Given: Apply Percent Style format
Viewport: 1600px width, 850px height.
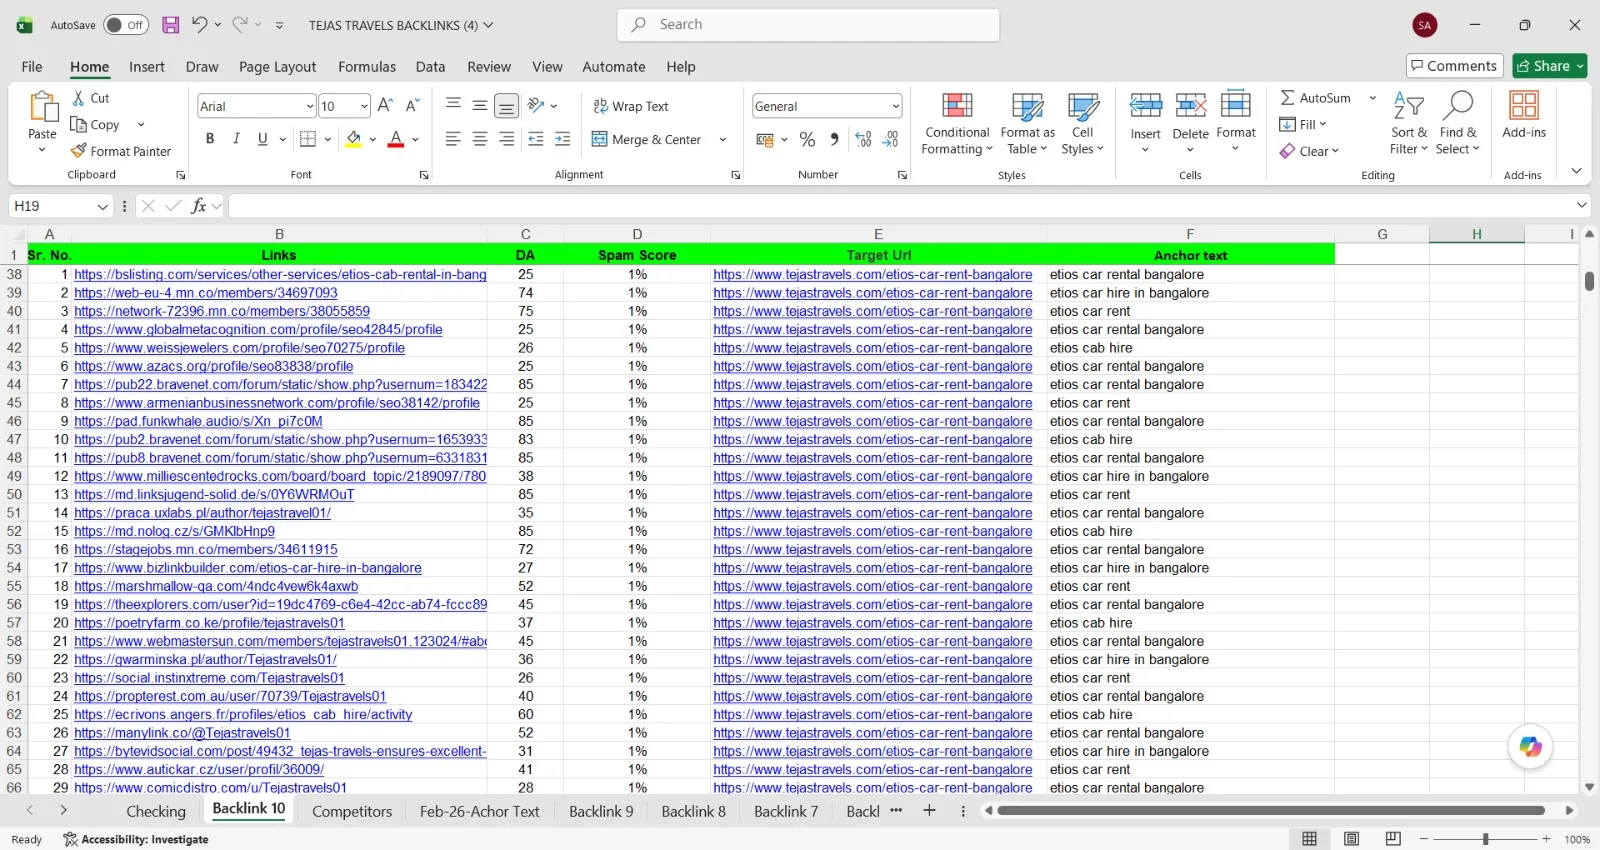Looking at the screenshot, I should pos(808,140).
